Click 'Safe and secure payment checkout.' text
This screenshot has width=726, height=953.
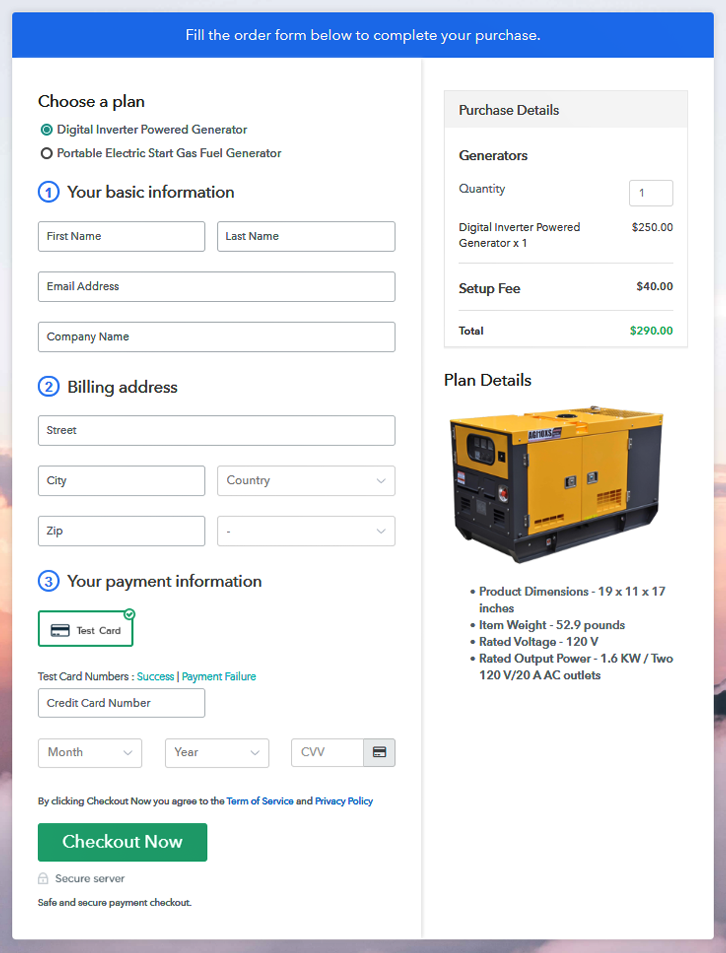click(115, 903)
